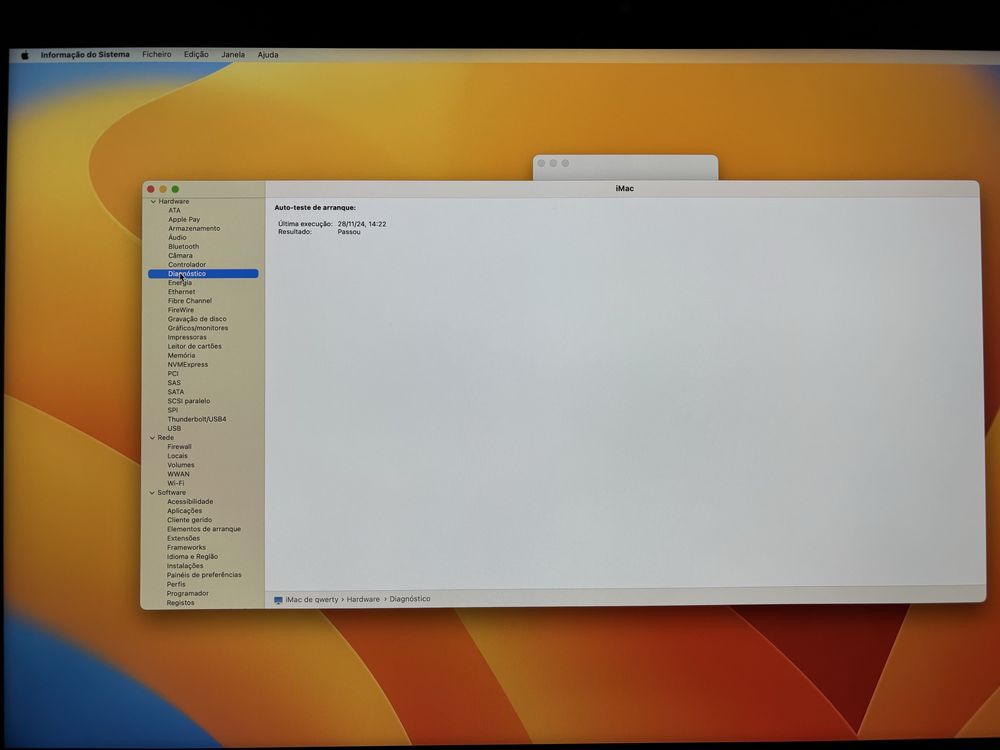Collapse the Hardware section
The image size is (1000, 750).
coord(153,202)
